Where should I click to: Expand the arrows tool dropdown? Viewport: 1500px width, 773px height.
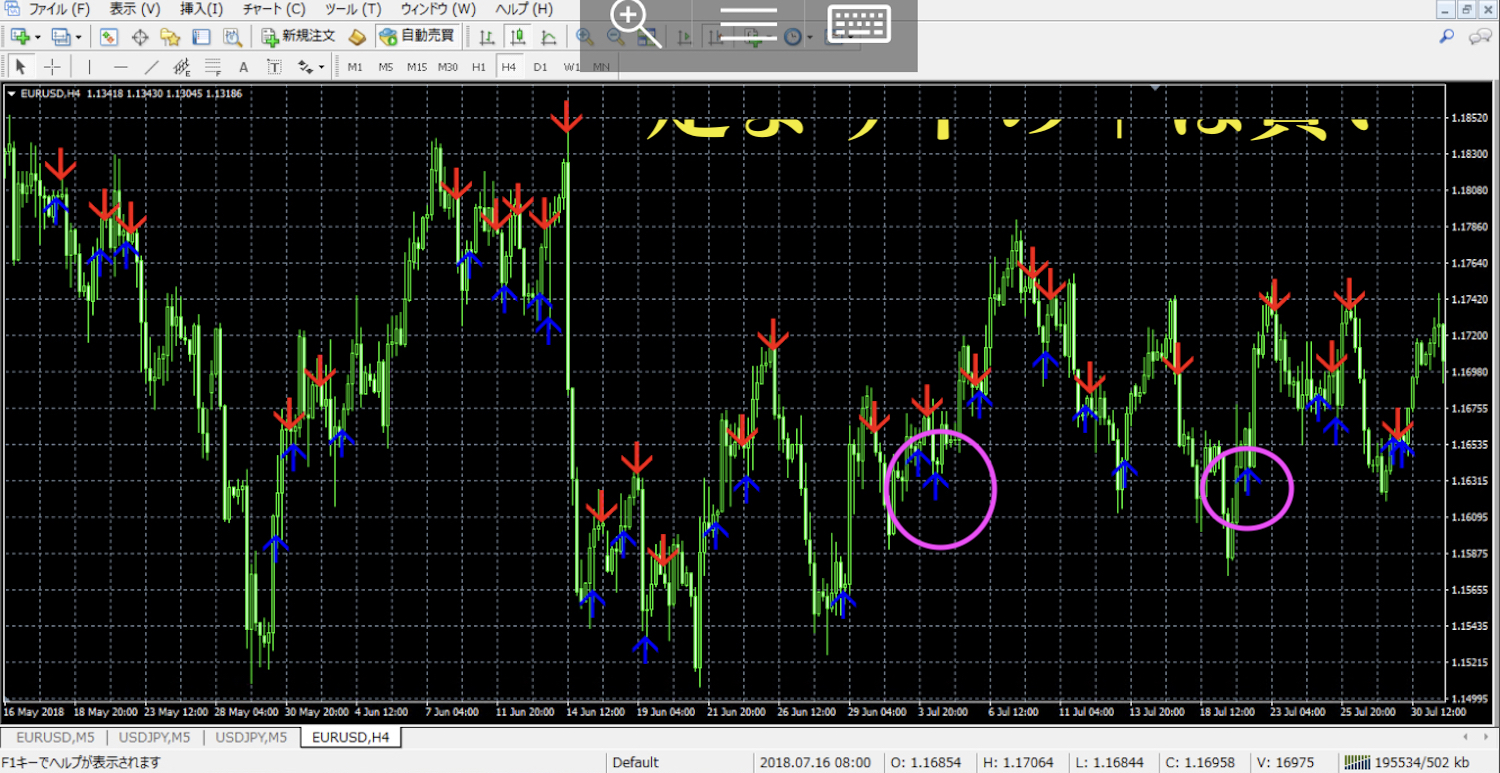[322, 68]
